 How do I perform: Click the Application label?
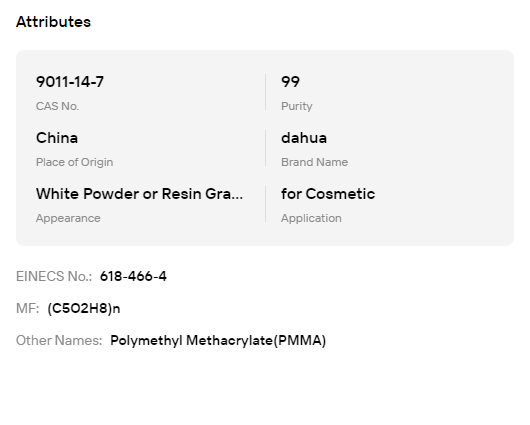[311, 218]
